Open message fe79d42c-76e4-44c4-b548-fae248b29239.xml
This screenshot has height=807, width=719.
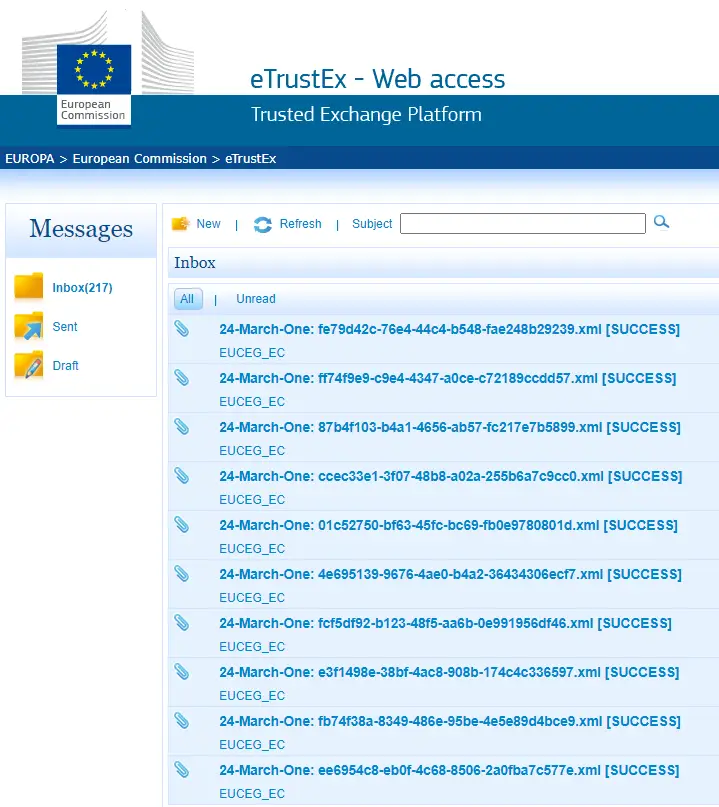pos(449,329)
